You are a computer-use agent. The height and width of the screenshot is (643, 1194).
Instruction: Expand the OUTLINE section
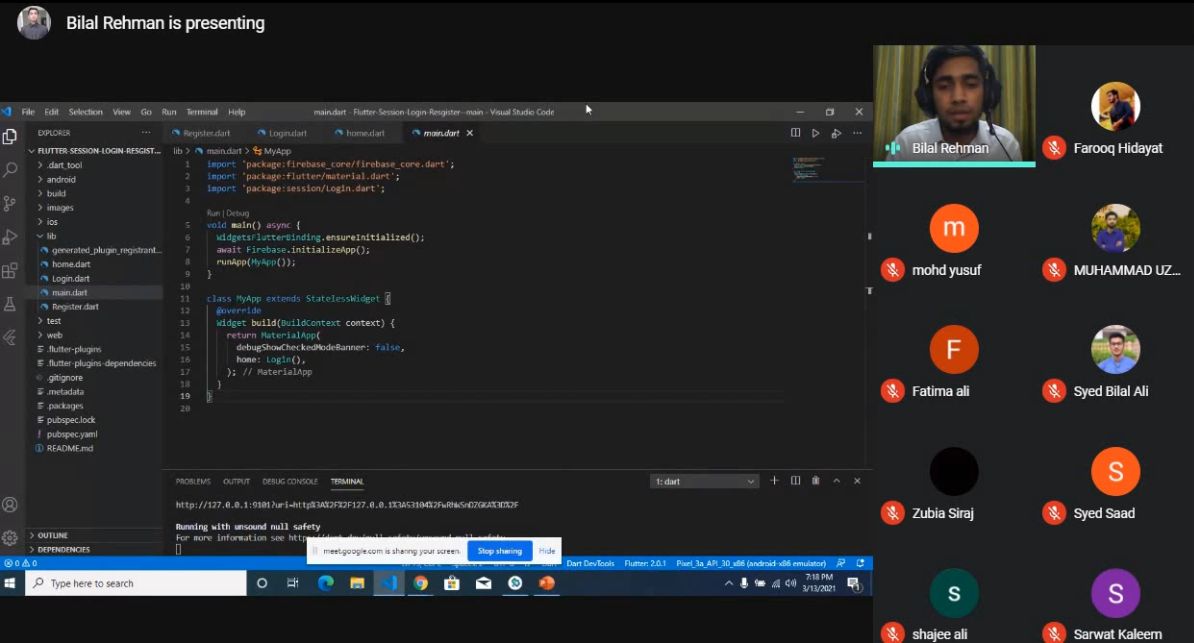coord(52,536)
